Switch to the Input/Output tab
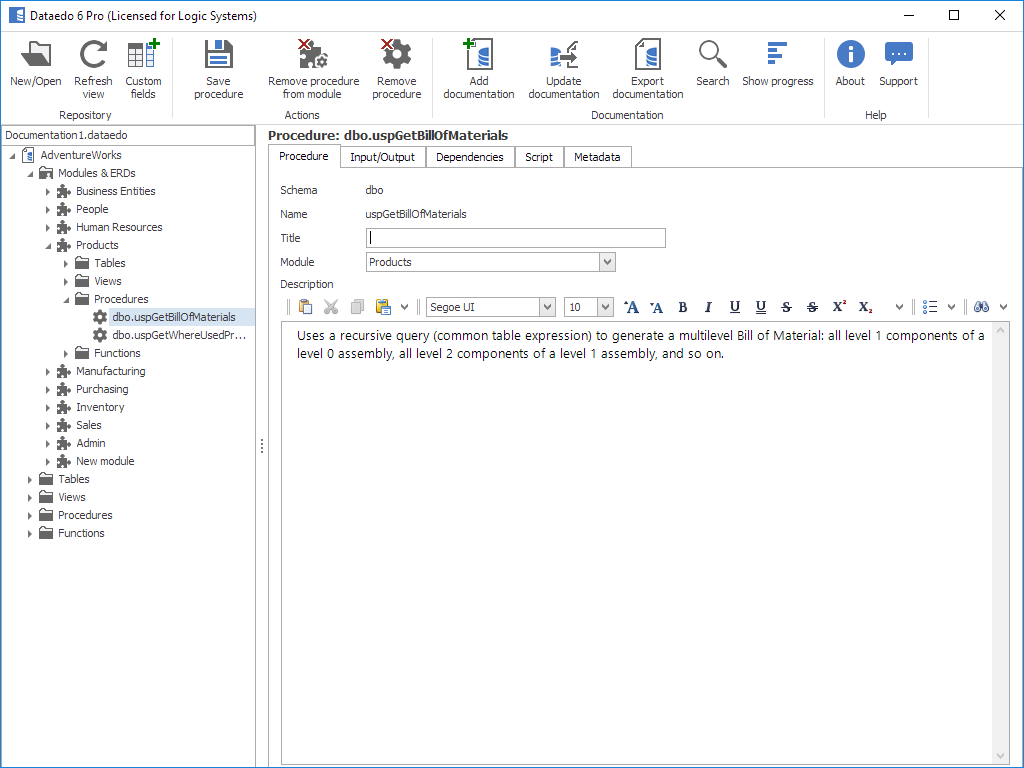This screenshot has width=1024, height=768. click(382, 157)
